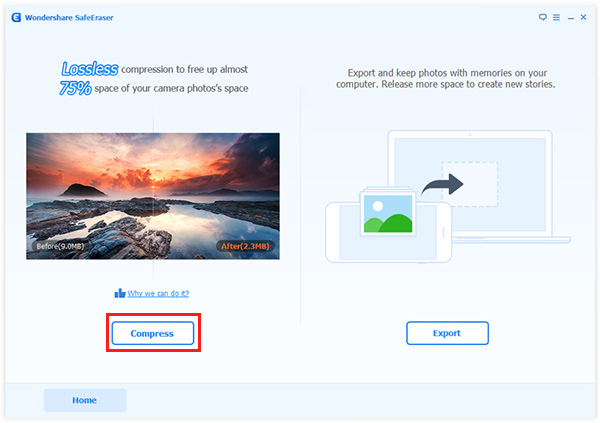The width and height of the screenshot is (600, 423).
Task: Go back using the Home button
Action: pyautogui.click(x=85, y=400)
